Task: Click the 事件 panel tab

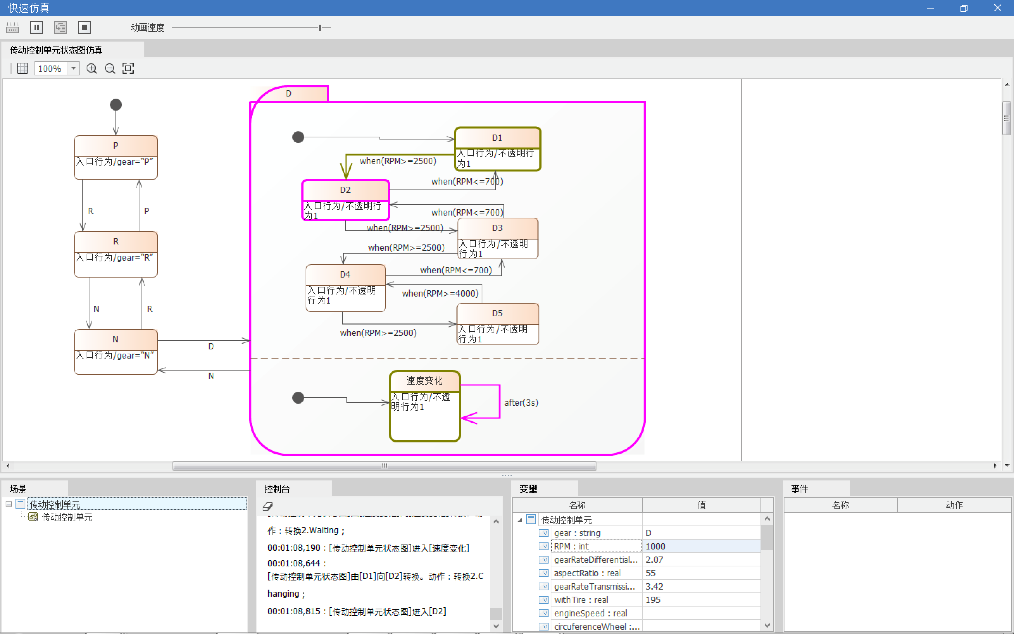Action: 800,489
